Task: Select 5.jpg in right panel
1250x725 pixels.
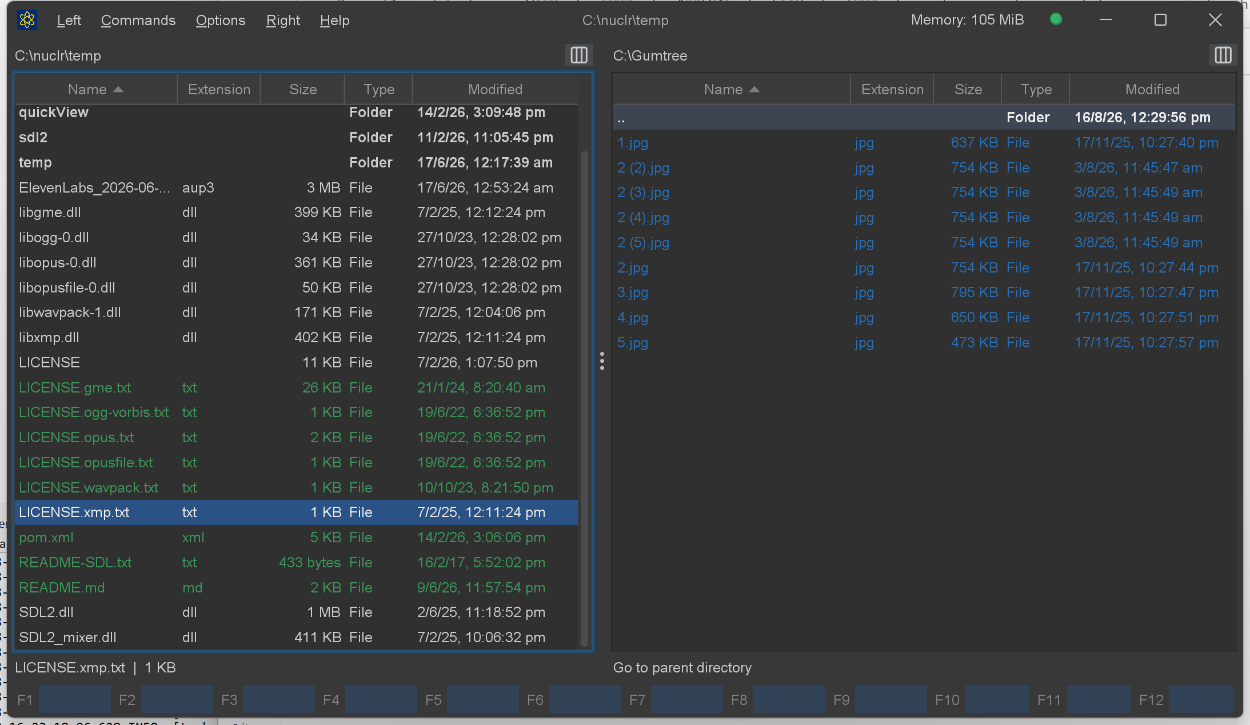Action: pyautogui.click(x=924, y=342)
